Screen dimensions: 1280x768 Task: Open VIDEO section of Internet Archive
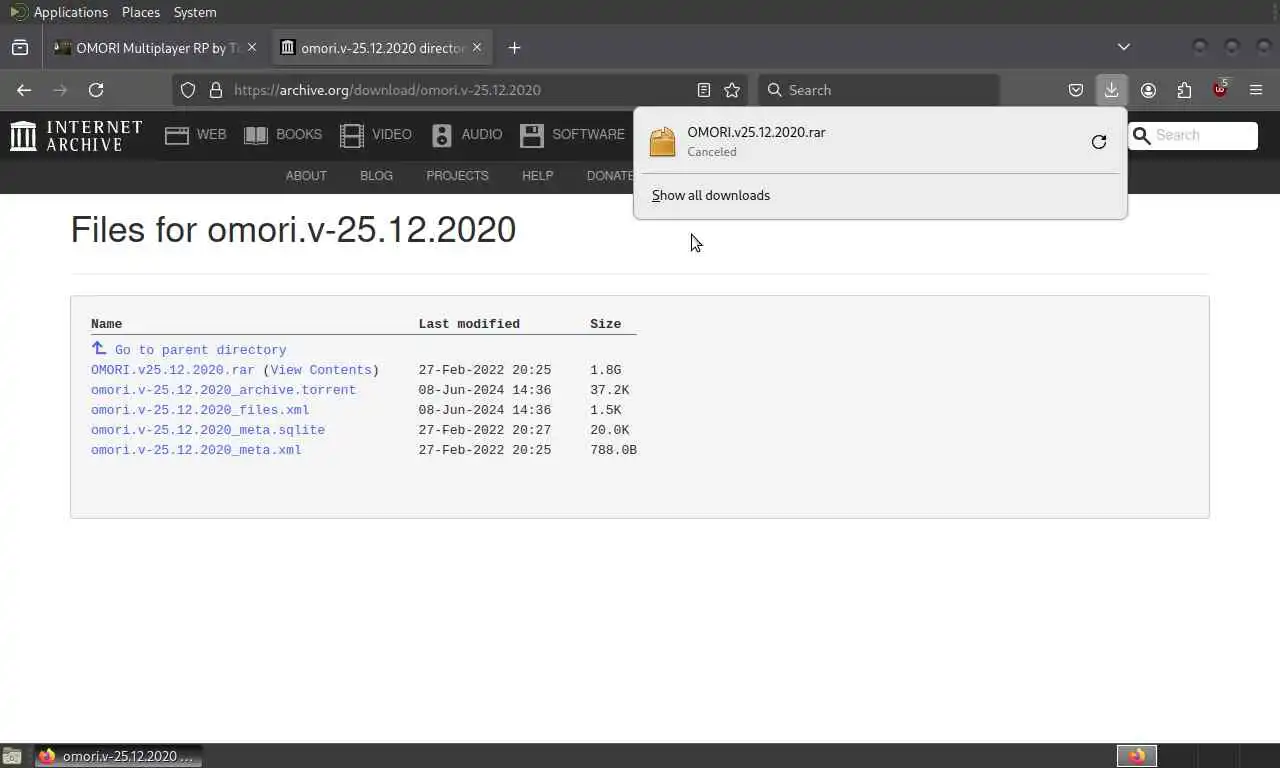tap(376, 134)
